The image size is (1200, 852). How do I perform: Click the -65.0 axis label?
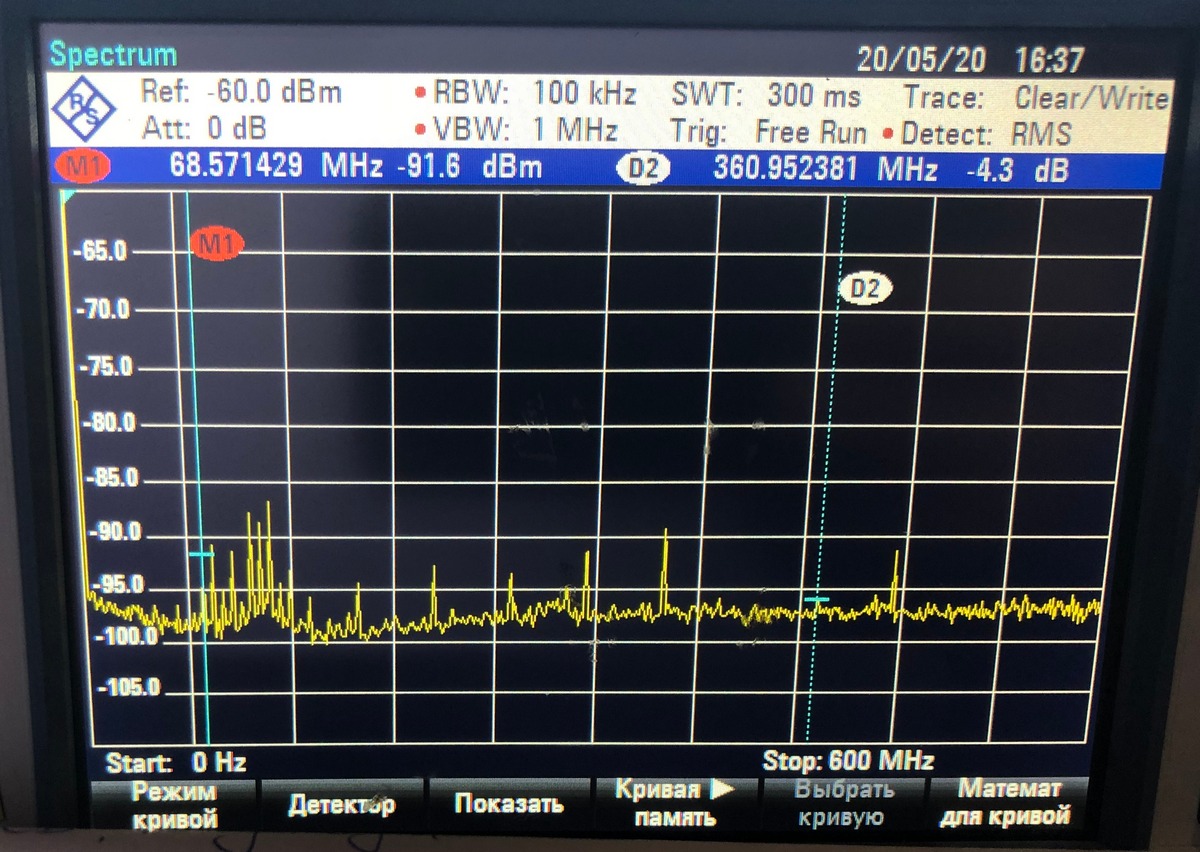pyautogui.click(x=101, y=251)
